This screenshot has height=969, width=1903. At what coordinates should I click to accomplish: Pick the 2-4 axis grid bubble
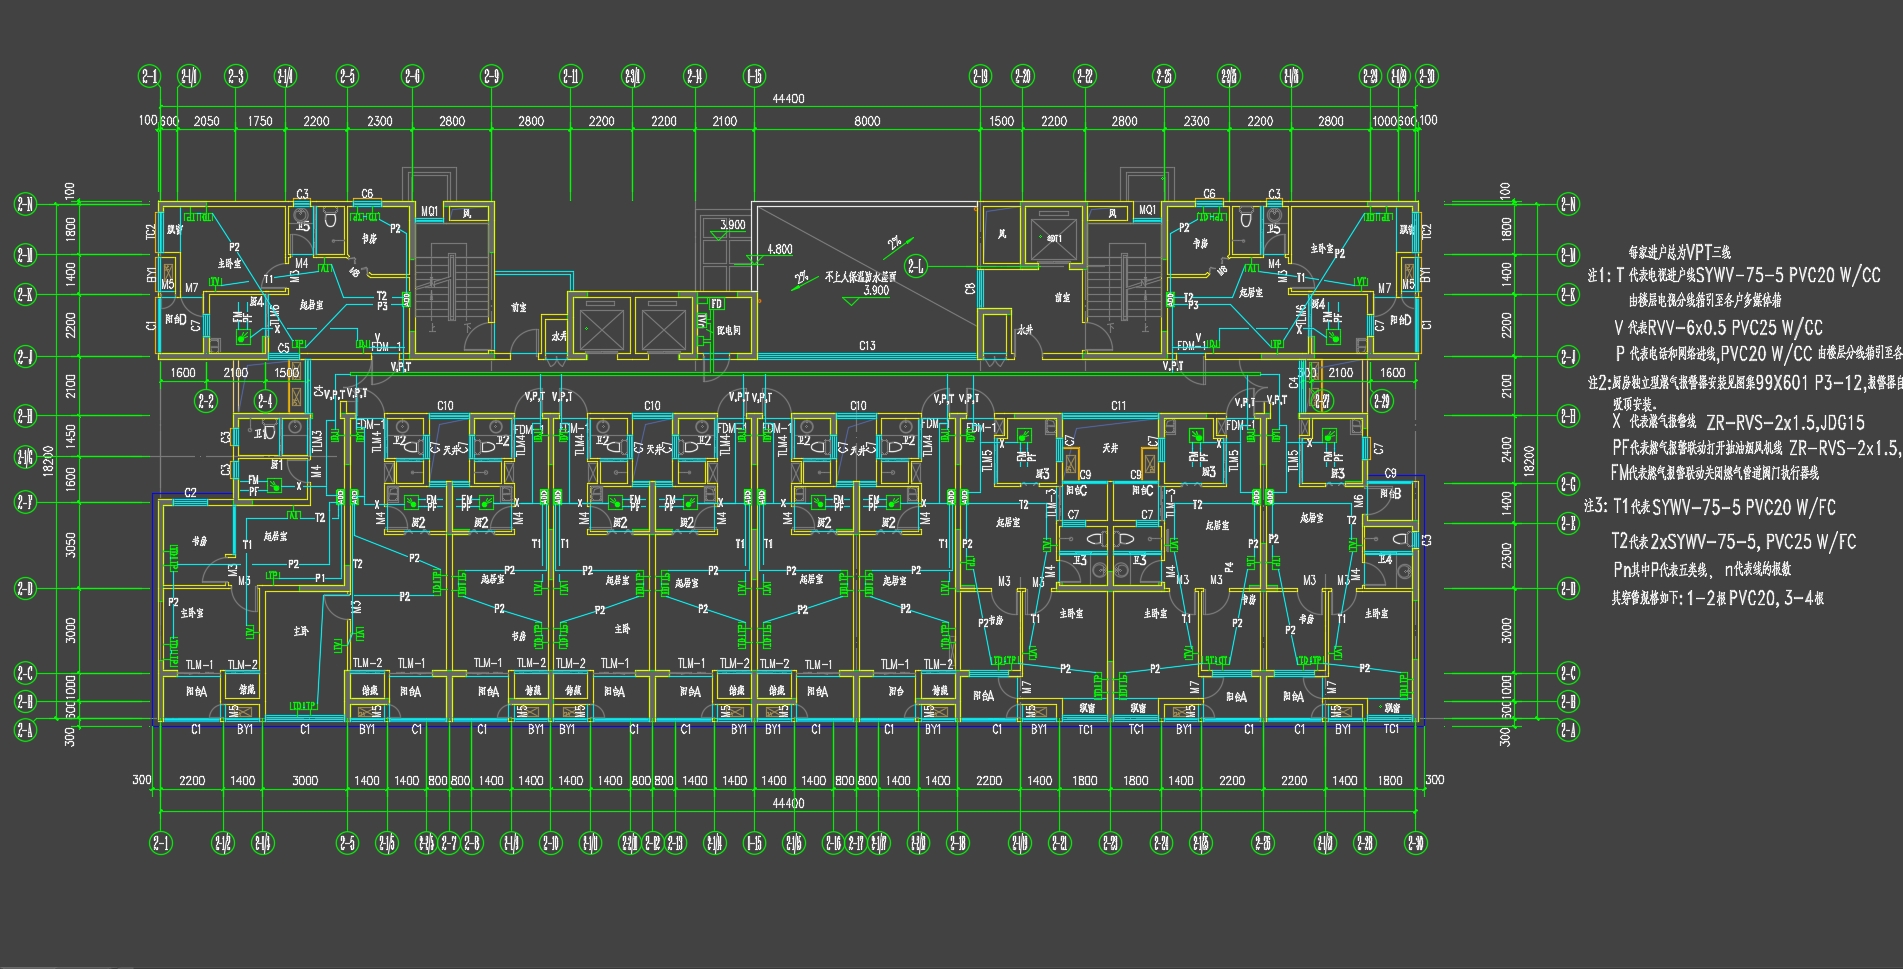pyautogui.click(x=264, y=401)
